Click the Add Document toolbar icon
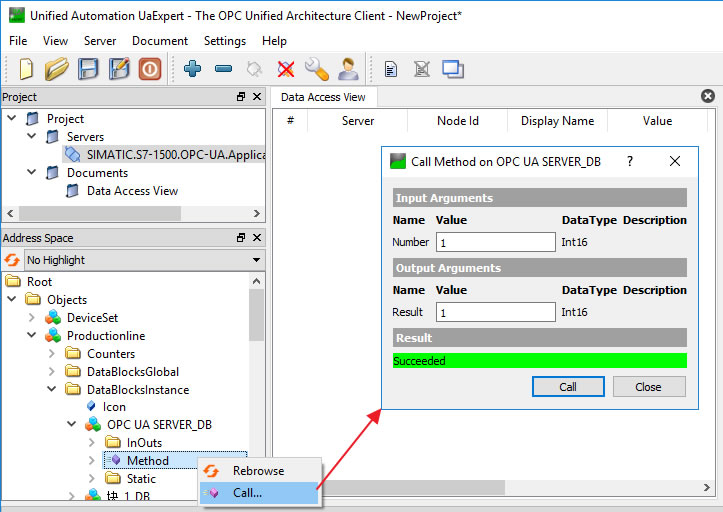The image size is (723, 512). [391, 69]
